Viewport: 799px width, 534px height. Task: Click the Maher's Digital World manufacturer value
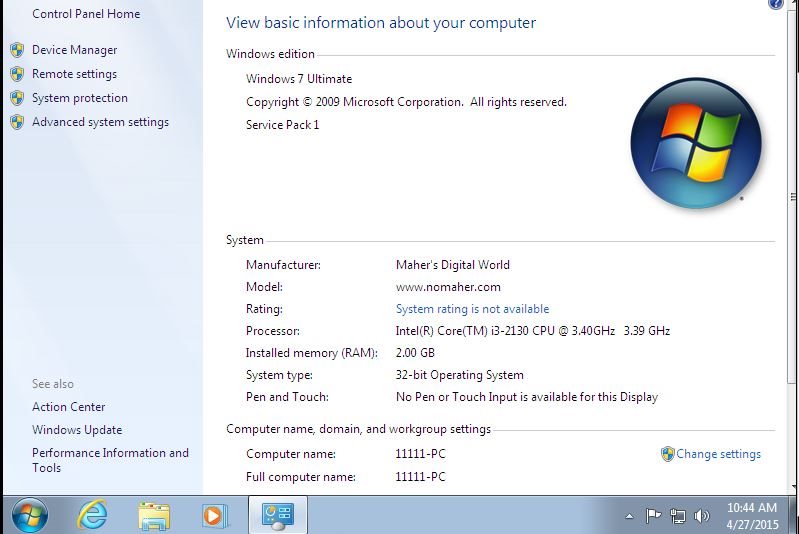(x=452, y=265)
